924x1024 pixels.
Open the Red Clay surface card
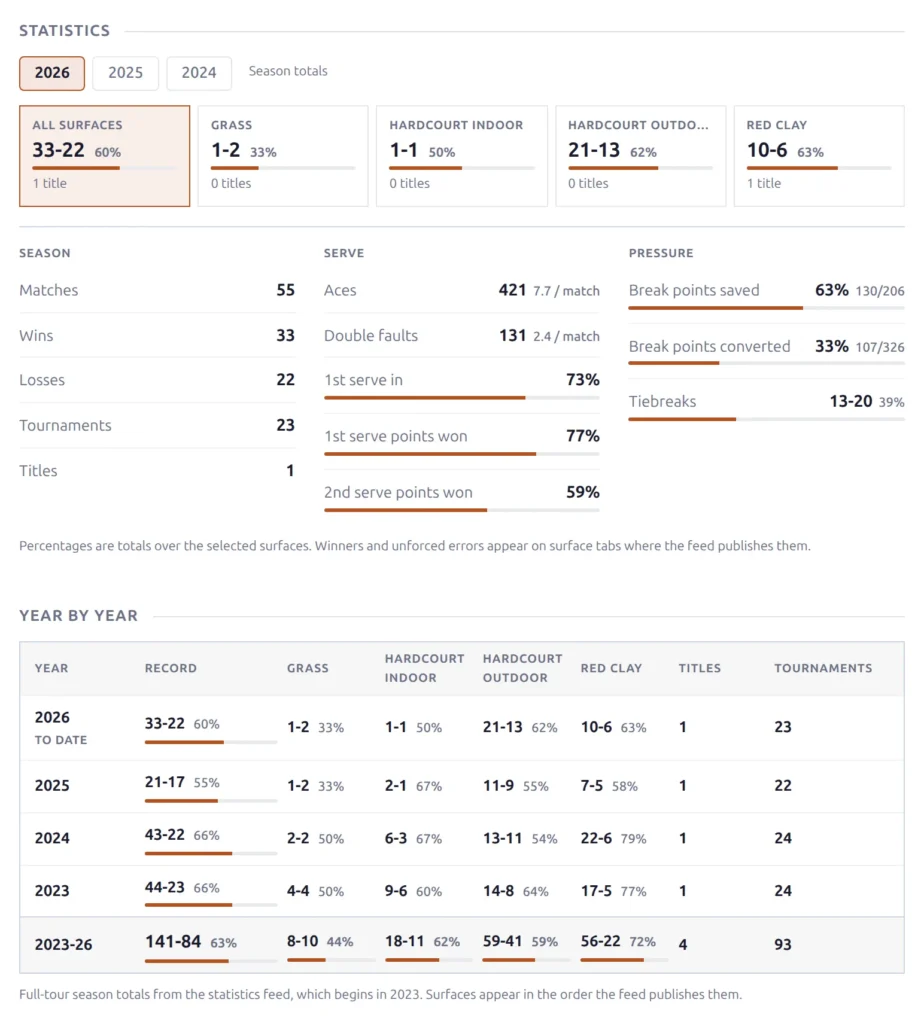point(819,156)
